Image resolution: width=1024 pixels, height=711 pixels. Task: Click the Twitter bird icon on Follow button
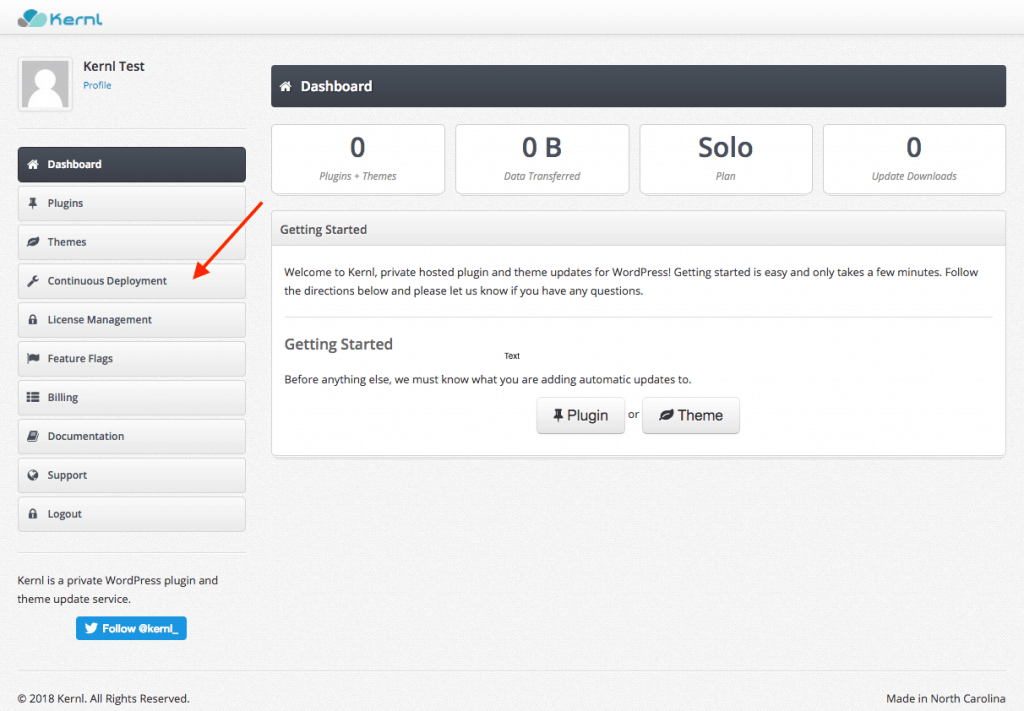pos(91,628)
